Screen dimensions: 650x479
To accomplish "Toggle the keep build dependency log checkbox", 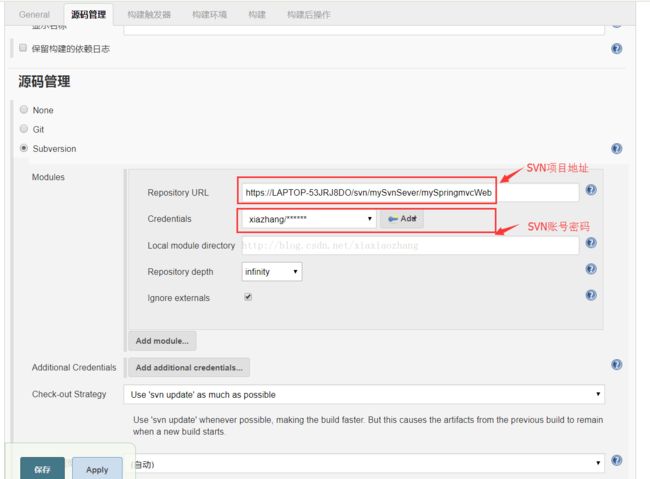I will (23, 48).
